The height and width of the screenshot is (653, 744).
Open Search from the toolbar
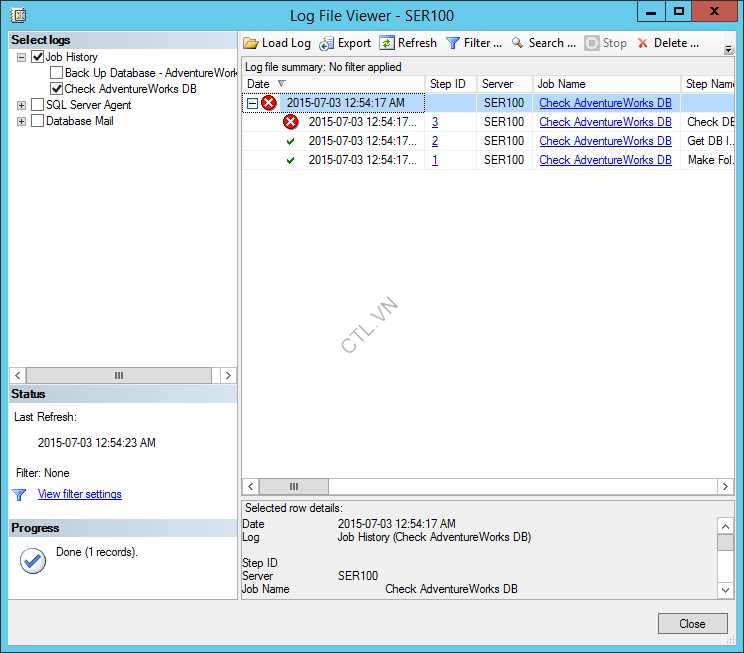click(518, 43)
